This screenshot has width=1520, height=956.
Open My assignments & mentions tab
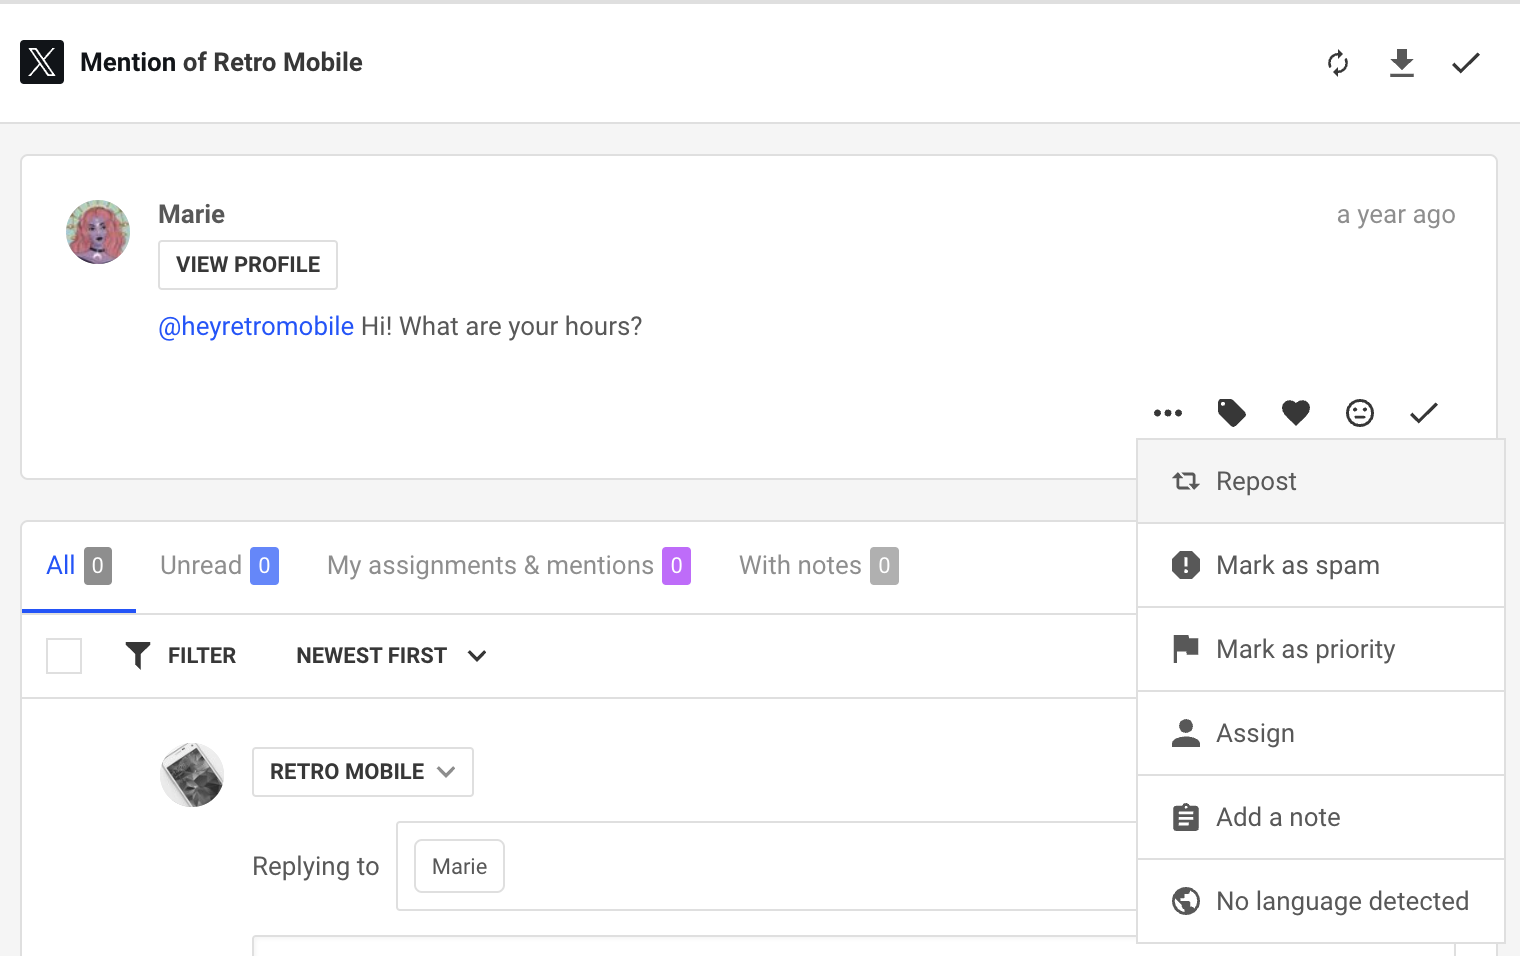[509, 566]
